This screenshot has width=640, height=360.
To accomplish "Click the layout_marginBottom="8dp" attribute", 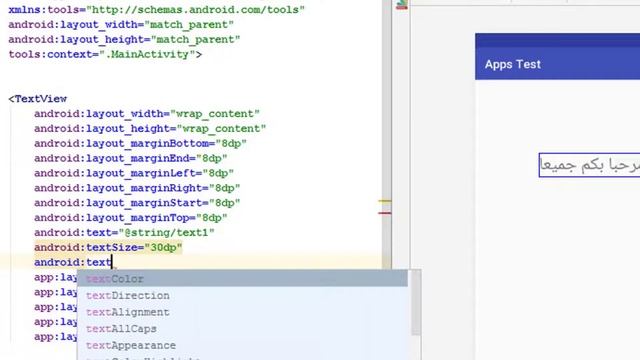I will tap(140, 144).
